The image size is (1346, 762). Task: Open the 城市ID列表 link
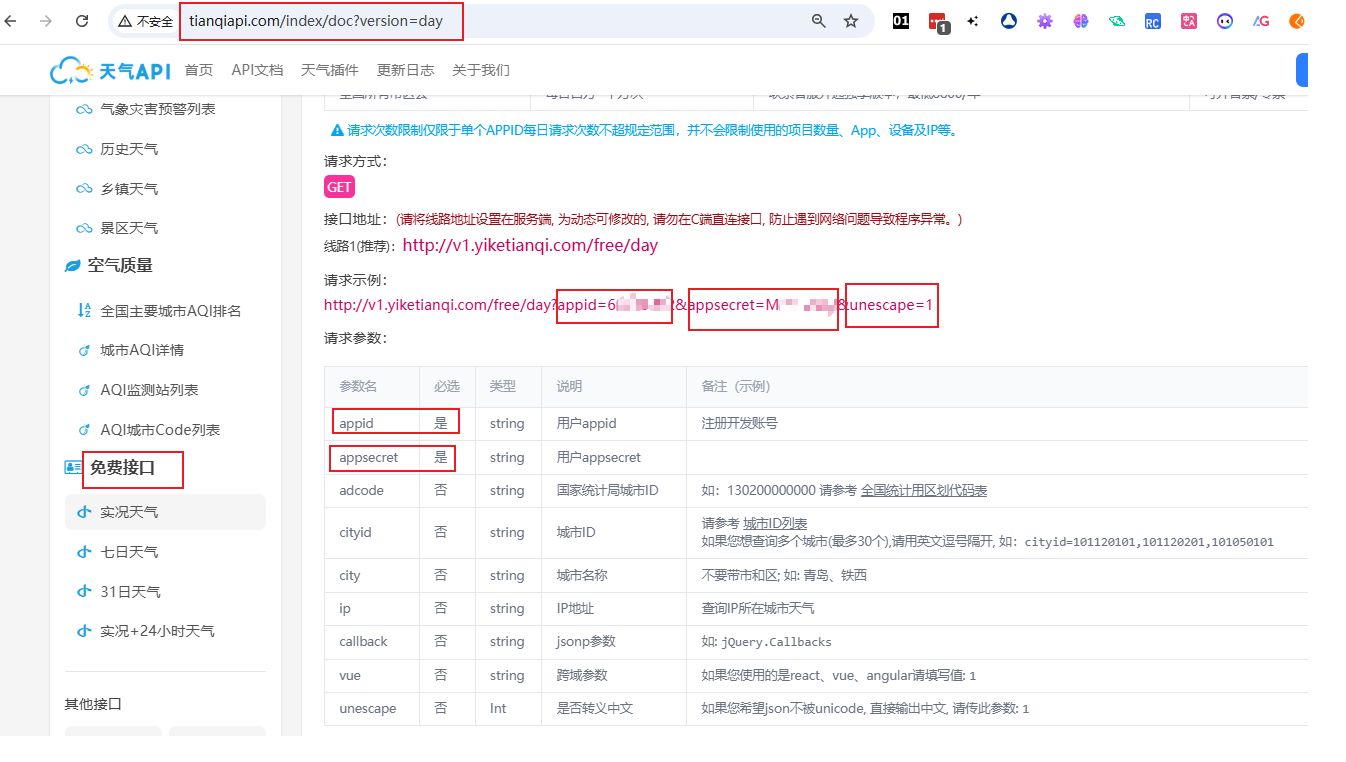tap(775, 524)
